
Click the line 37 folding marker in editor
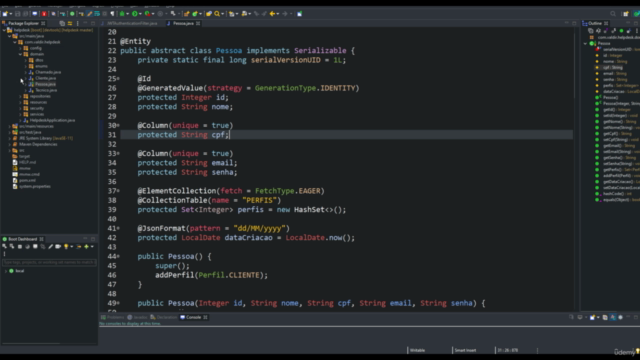tap(118, 191)
